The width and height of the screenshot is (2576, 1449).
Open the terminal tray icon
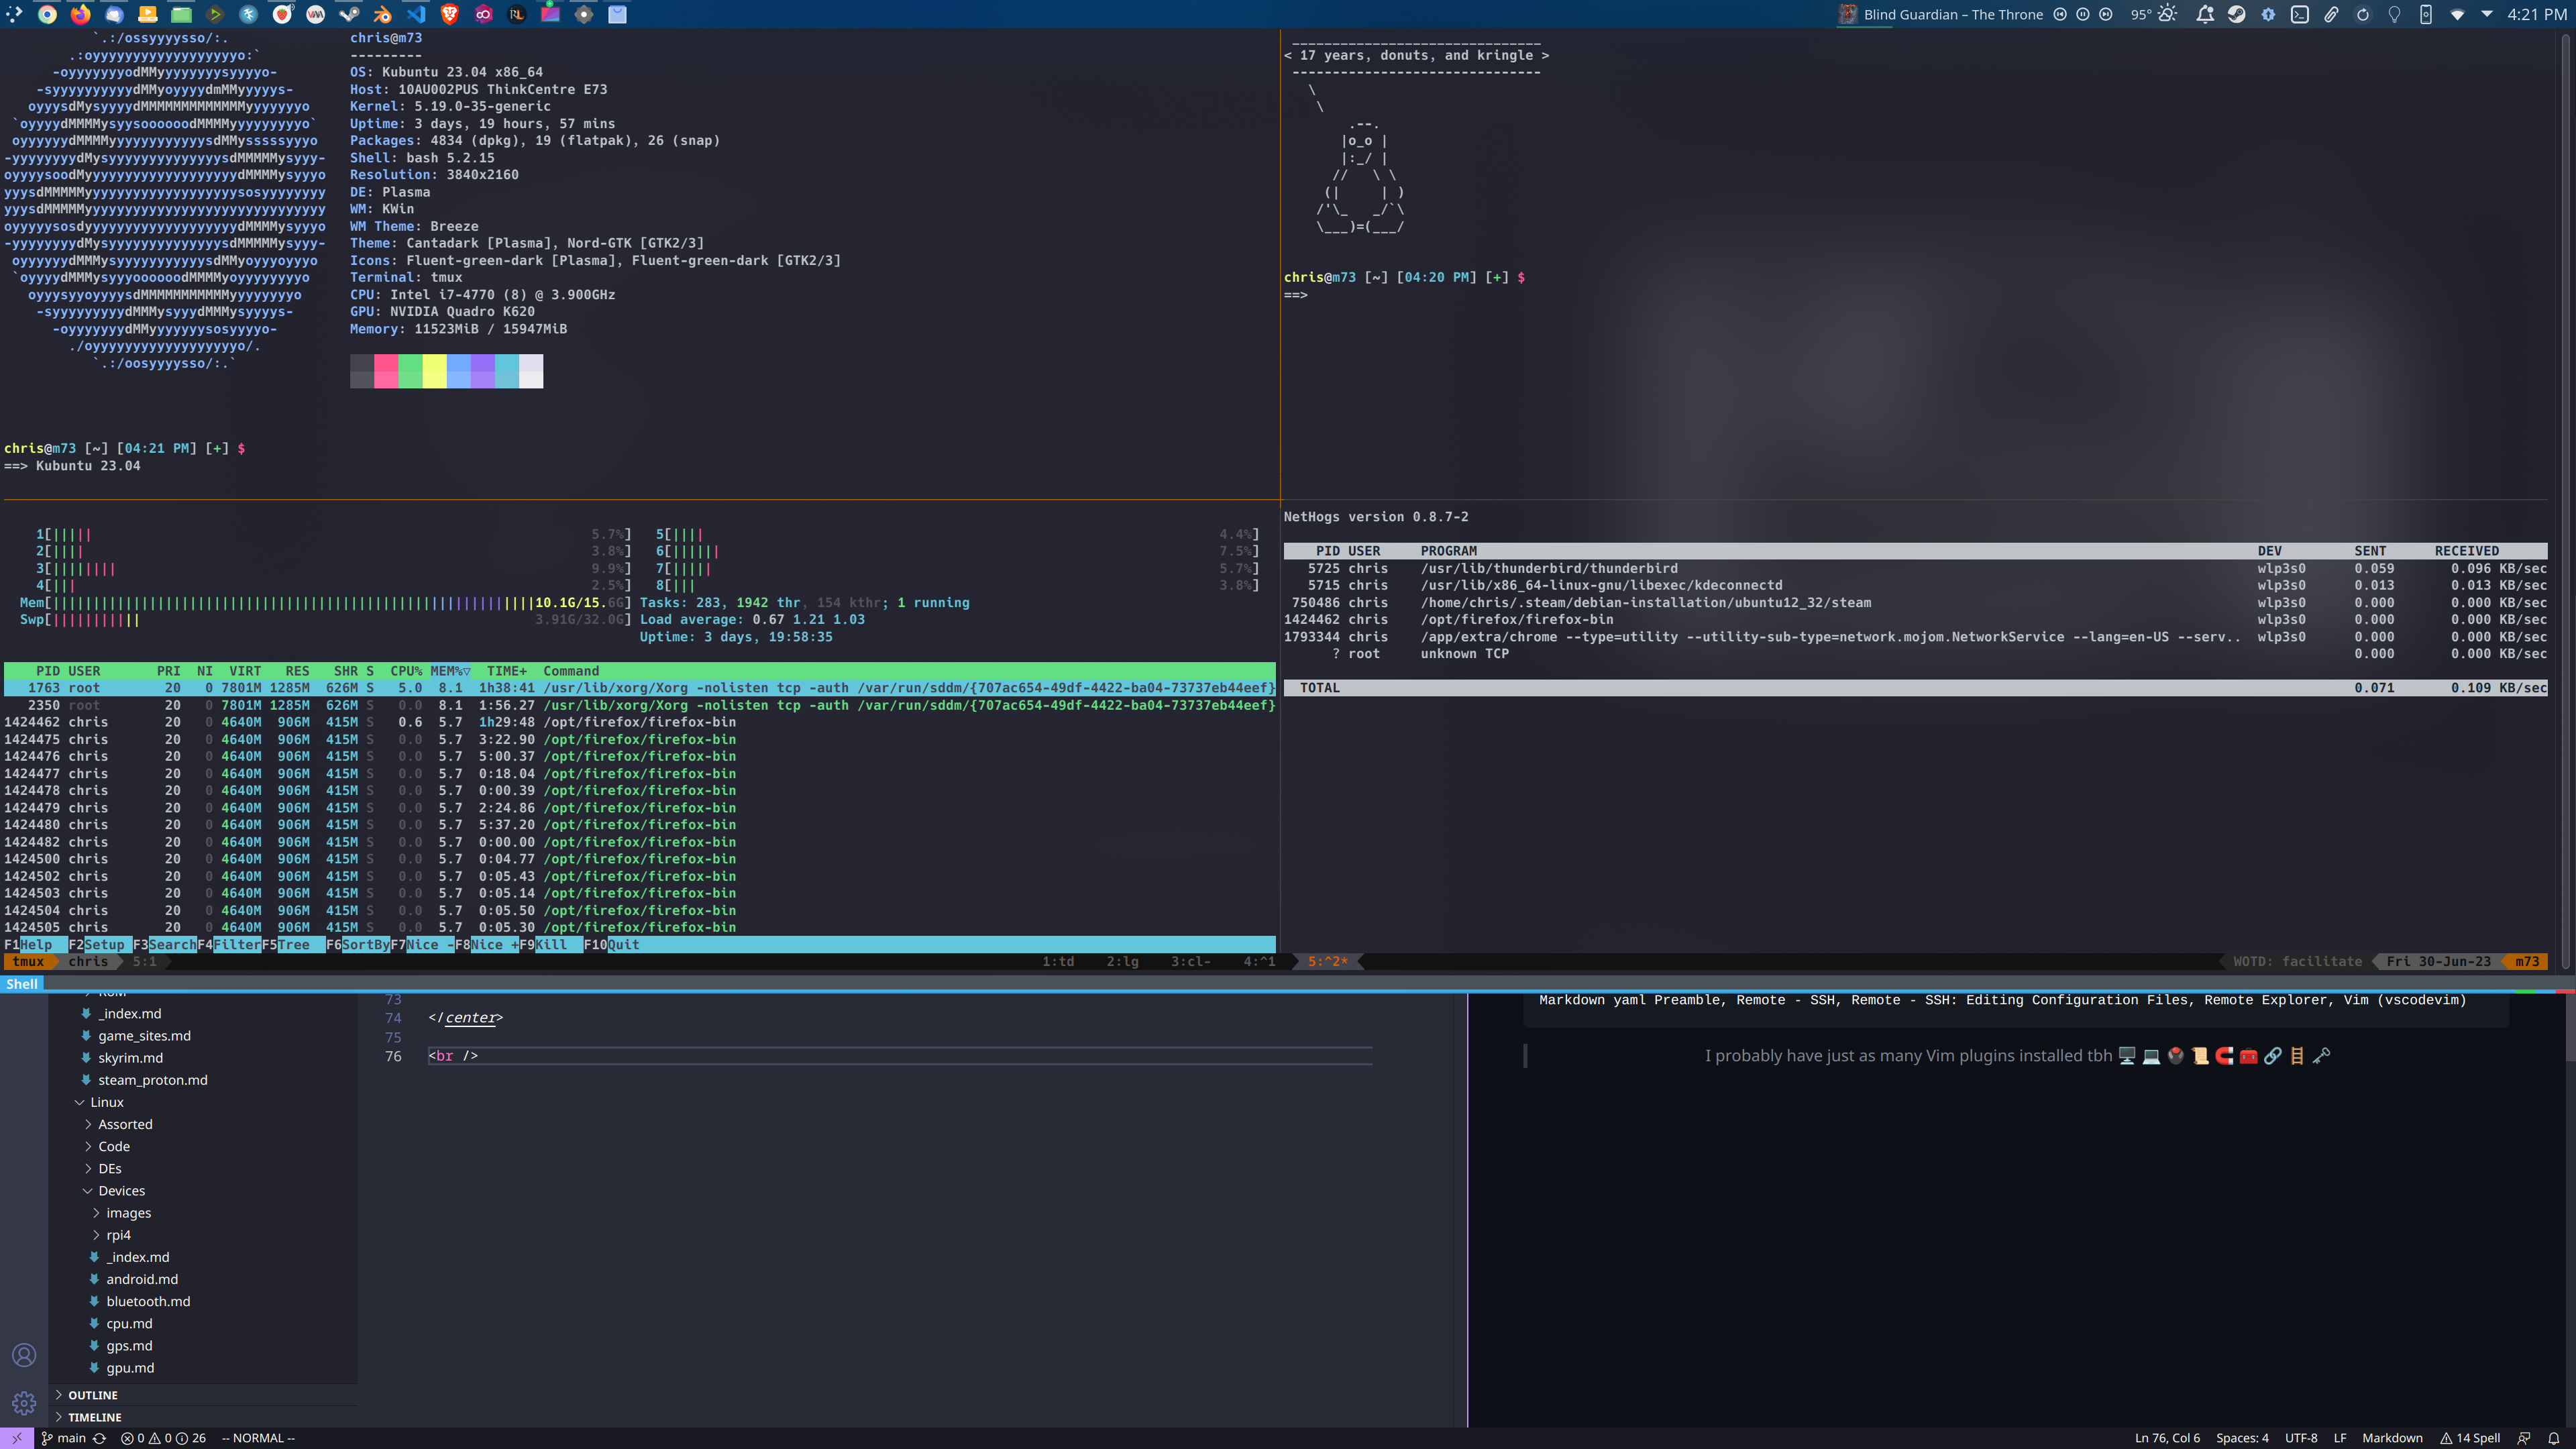pyautogui.click(x=2300, y=14)
